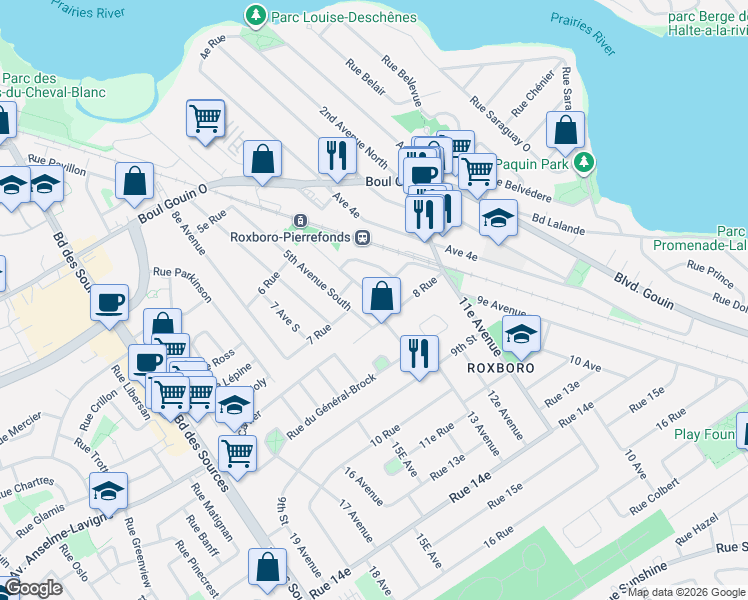Open the school marker on Bd Lalande

[498, 219]
